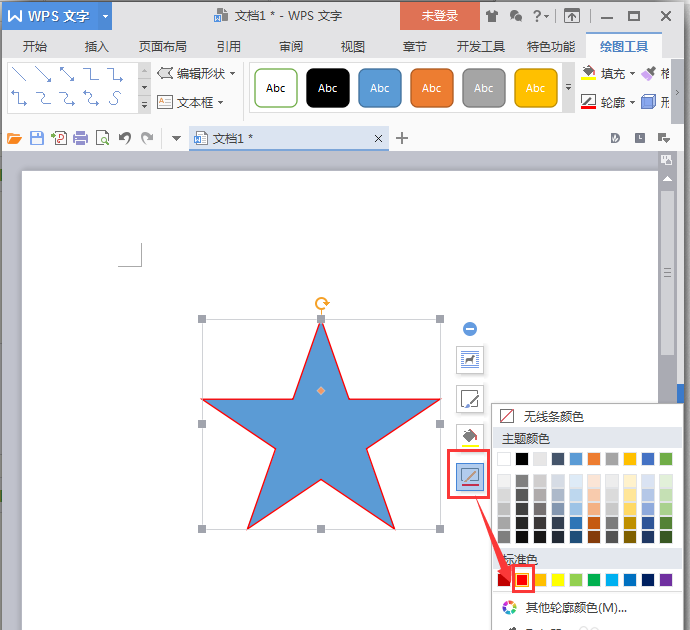Image resolution: width=690 pixels, height=630 pixels.
Task: Open 其他轮廓颜色(M)... option
Action: coord(576,607)
